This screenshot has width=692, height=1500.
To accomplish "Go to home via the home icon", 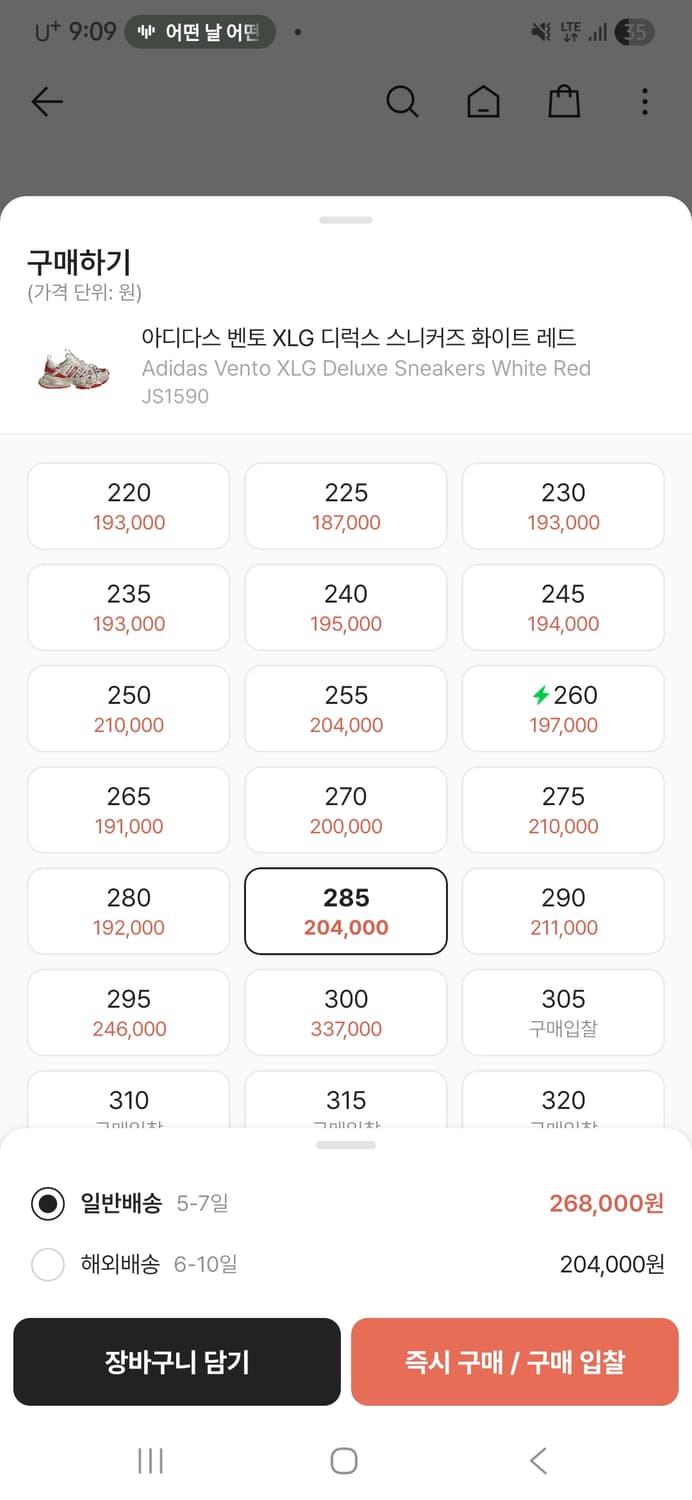I will 483,101.
